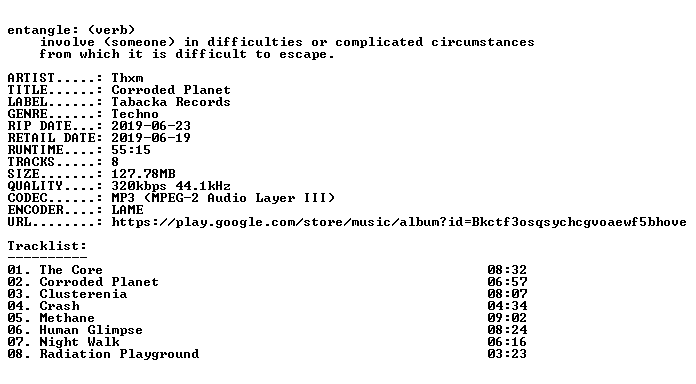Click the 320kbps 44.1kHz quality value
The height and width of the screenshot is (384, 696).
171,186
